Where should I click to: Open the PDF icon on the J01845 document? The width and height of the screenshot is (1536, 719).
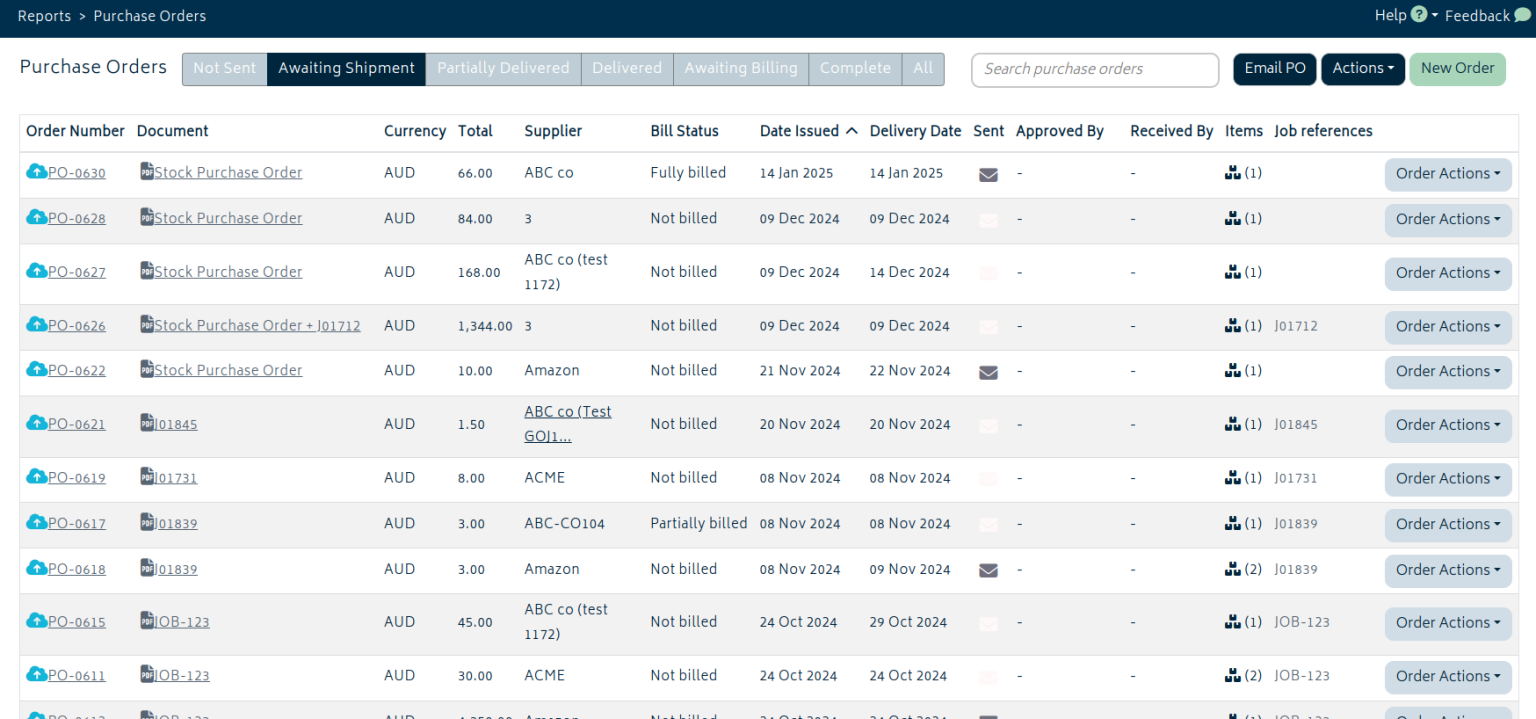(x=146, y=424)
